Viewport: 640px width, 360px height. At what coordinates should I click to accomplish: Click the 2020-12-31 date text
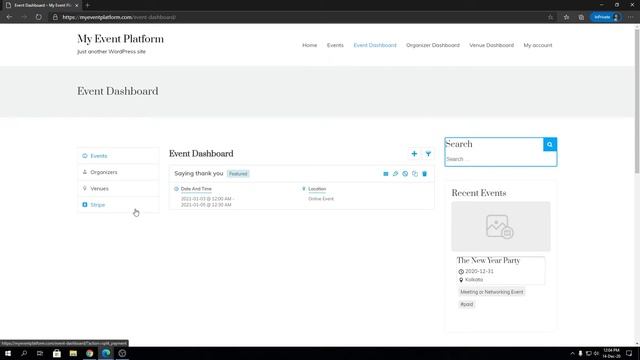tap(479, 271)
